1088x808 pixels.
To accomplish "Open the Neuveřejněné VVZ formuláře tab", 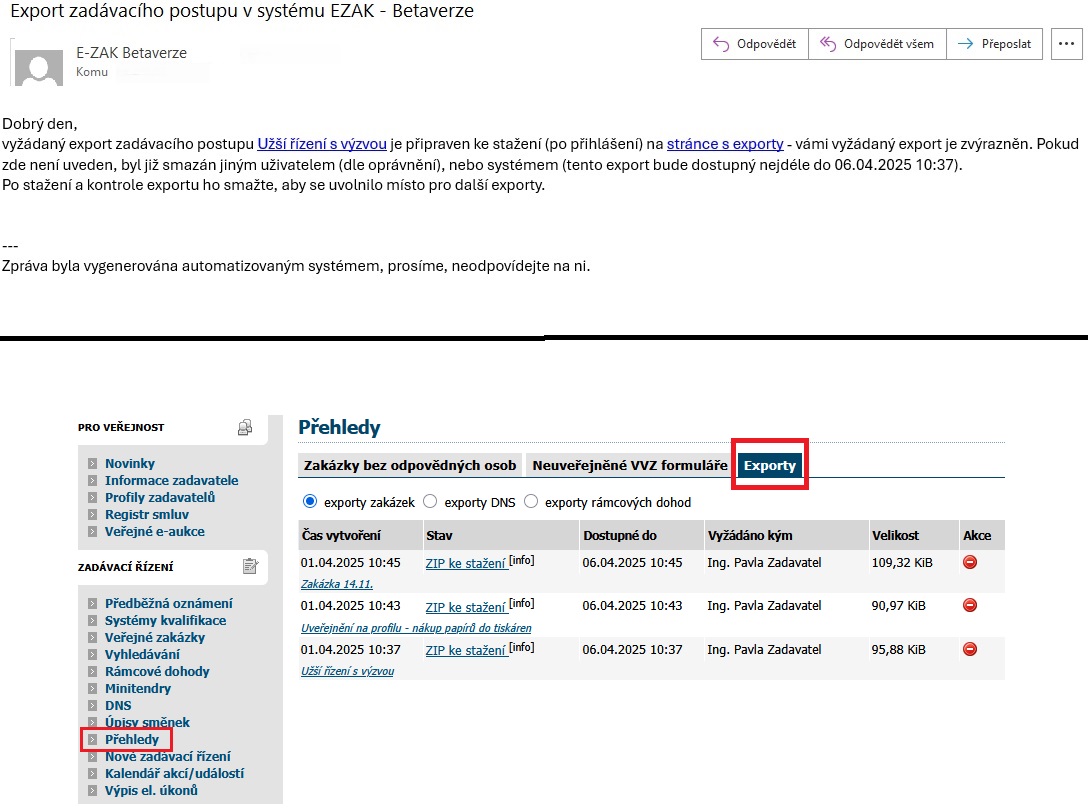I will pos(629,465).
